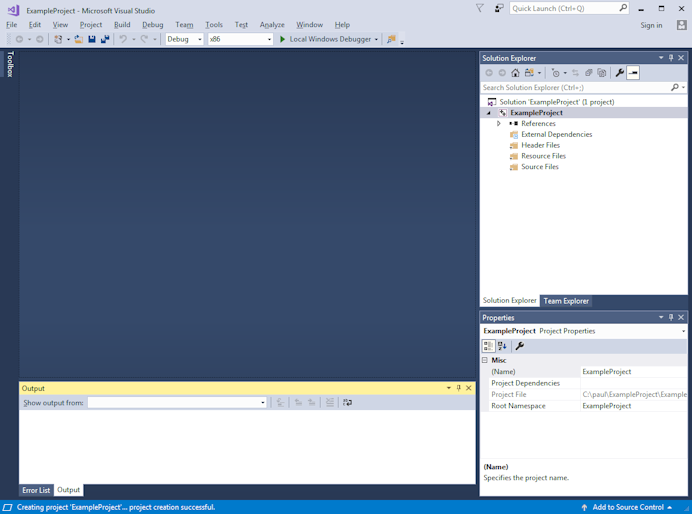The height and width of the screenshot is (514, 692).
Task: Click the Save single floppy icon
Action: pyautogui.click(x=92, y=39)
